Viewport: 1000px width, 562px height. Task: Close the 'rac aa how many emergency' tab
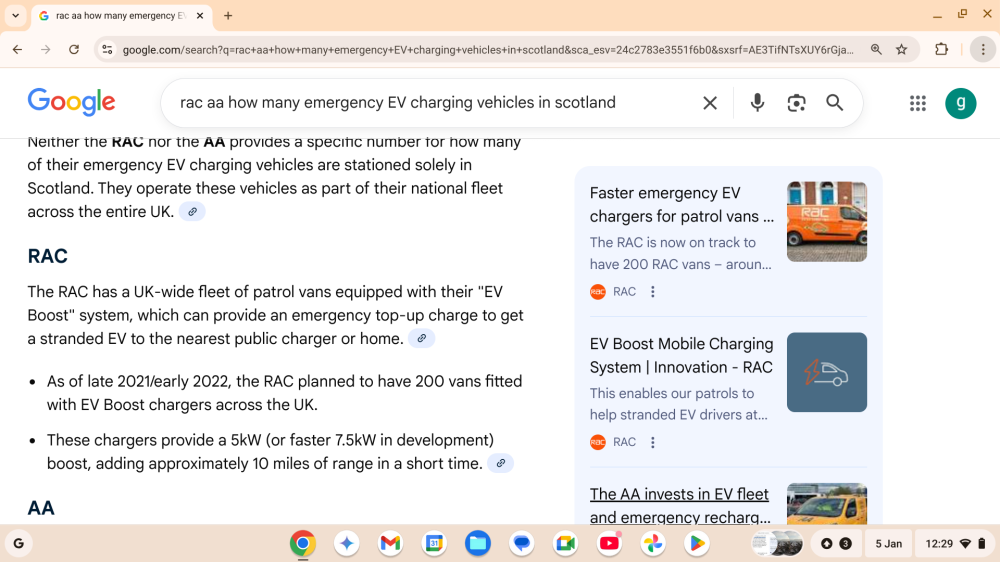point(200,15)
